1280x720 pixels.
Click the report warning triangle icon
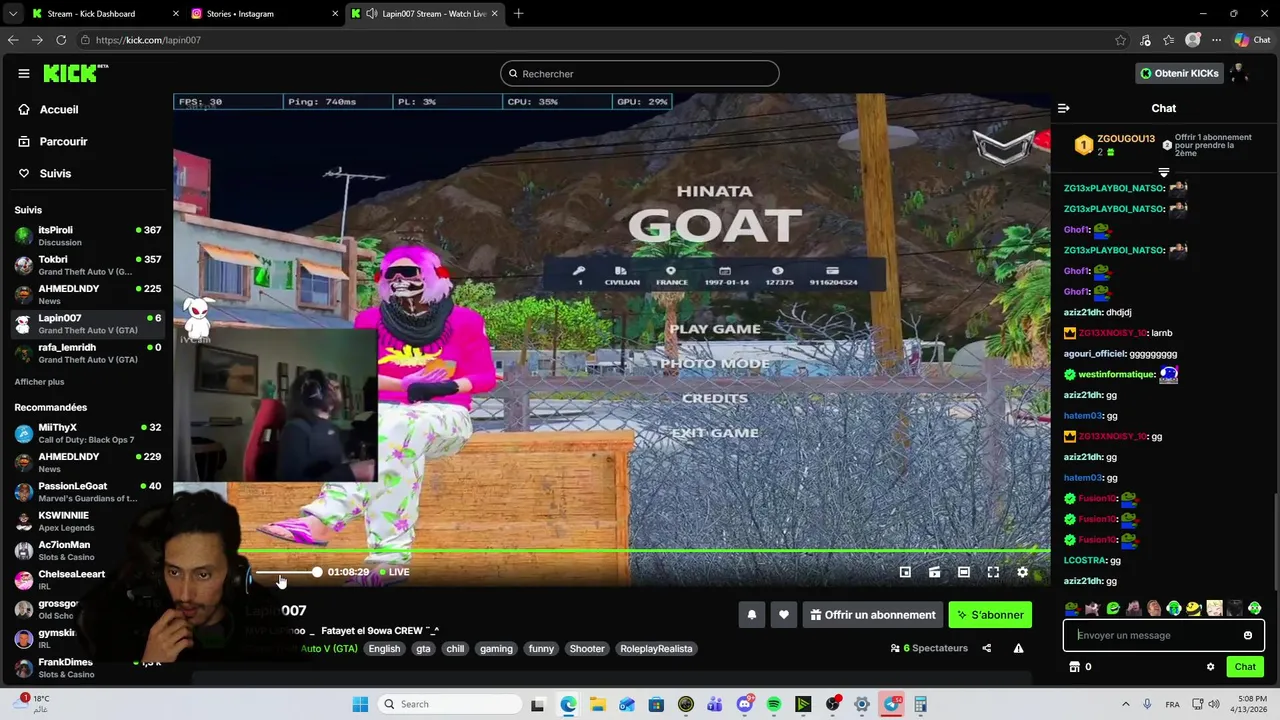(1018, 648)
